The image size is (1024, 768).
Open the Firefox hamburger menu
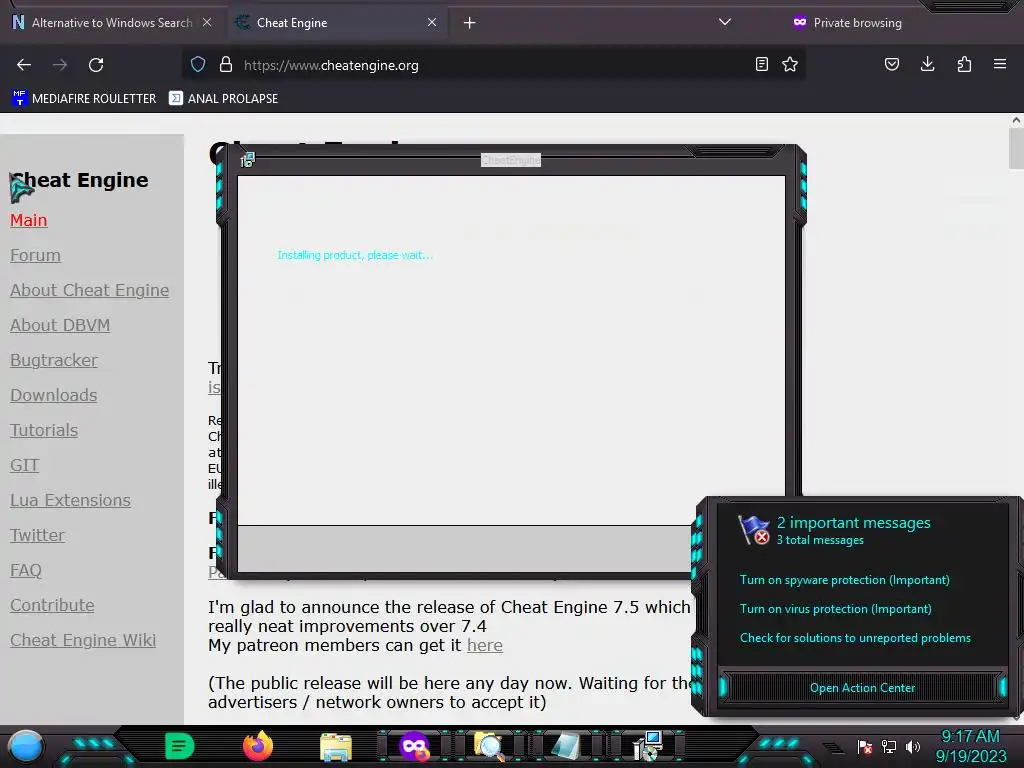coord(1000,64)
